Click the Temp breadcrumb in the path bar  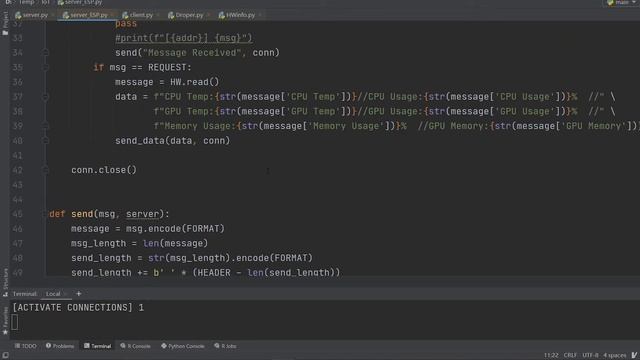tap(27, 2)
